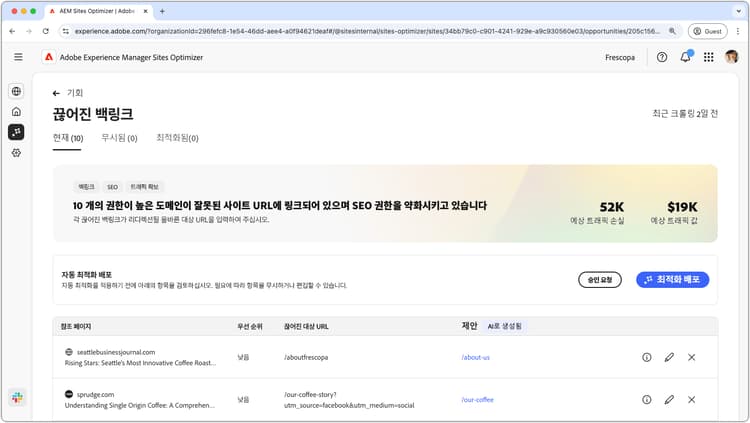Click the $19K estimated traffic value

(682, 207)
